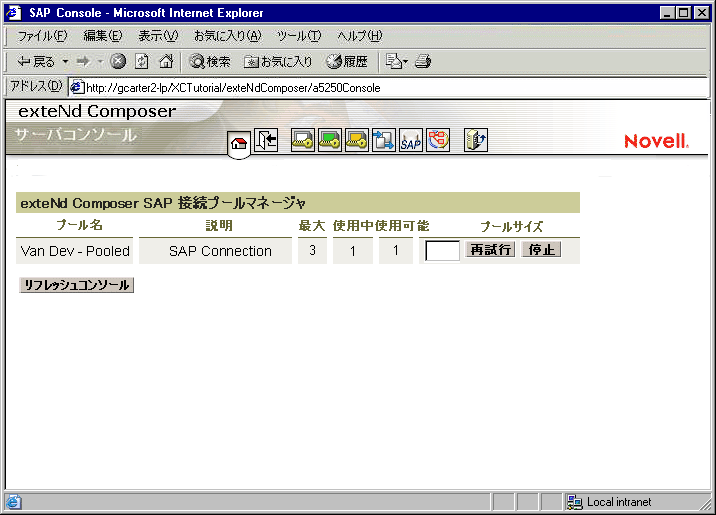Click the プールサイズ column header
Image resolution: width=716 pixels, height=515 pixels.
pyautogui.click(x=511, y=226)
